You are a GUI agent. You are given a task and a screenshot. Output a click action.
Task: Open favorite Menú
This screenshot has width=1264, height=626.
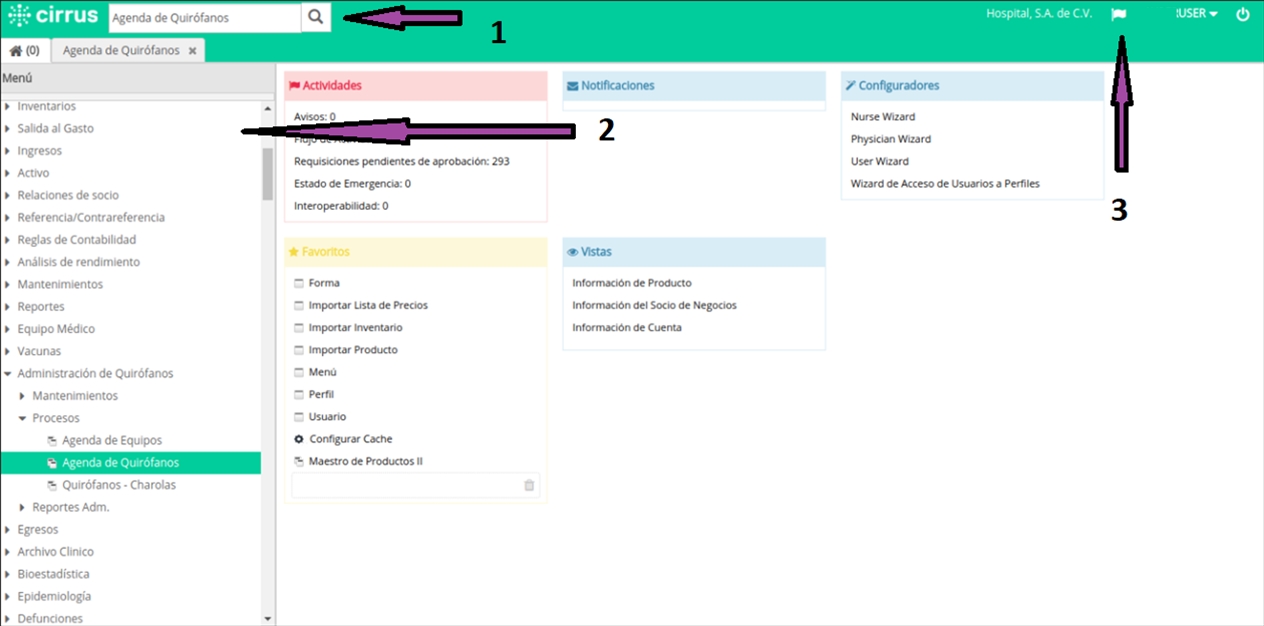pos(323,372)
